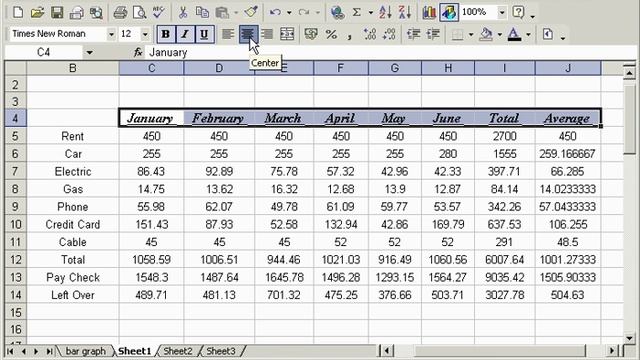Toggle Bold formatting
The width and height of the screenshot is (640, 360).
[166, 34]
